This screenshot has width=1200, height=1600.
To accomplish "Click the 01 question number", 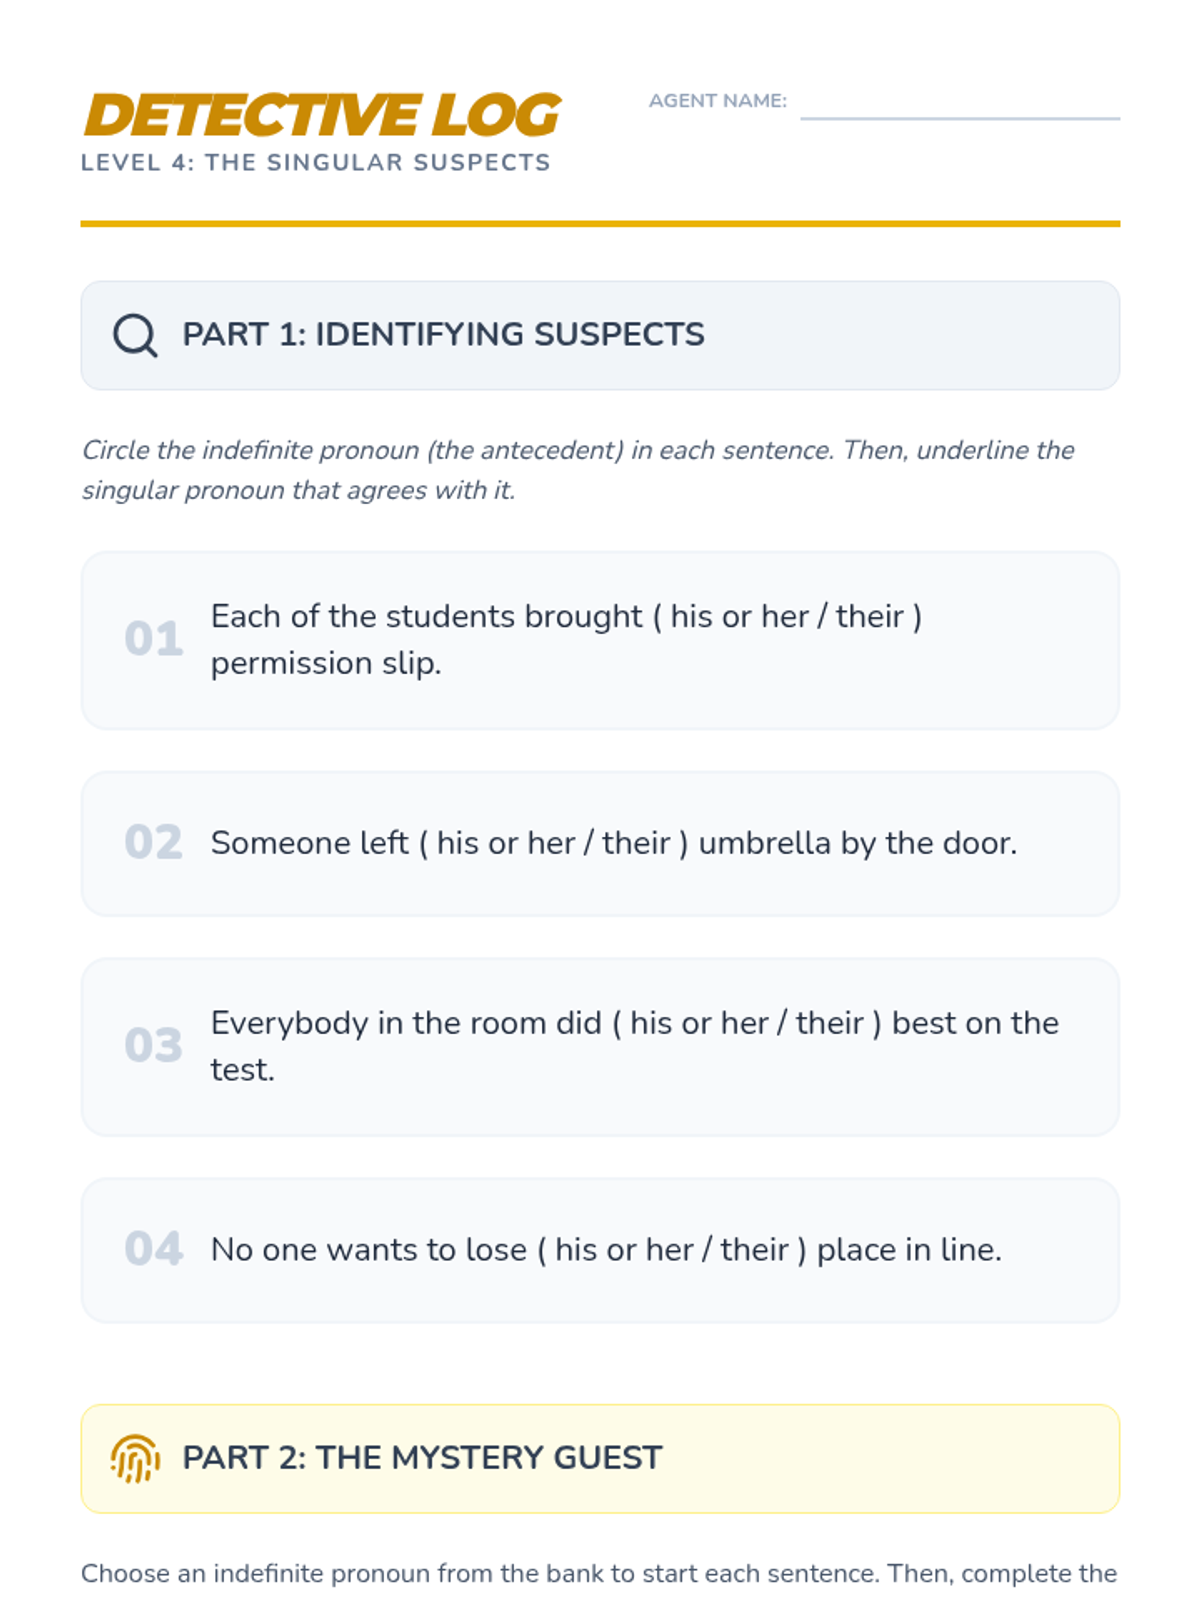I will click(x=154, y=639).
